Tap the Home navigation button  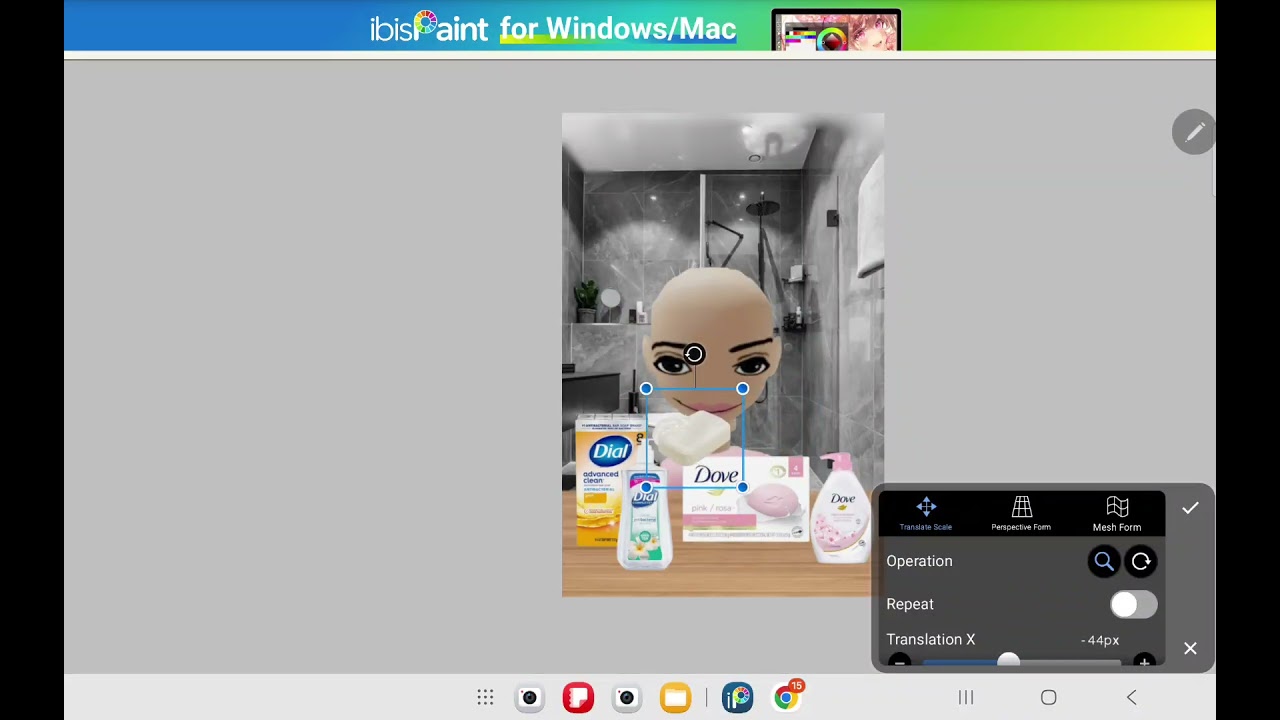click(1048, 697)
